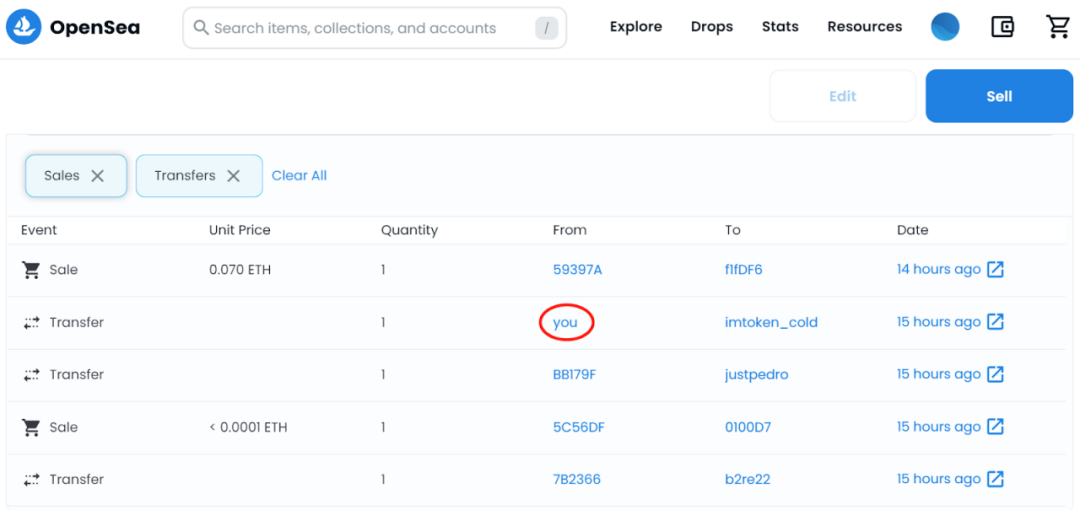Viewport: 1080px width, 510px height.
Task: Open the Drops menu item
Action: point(712,27)
